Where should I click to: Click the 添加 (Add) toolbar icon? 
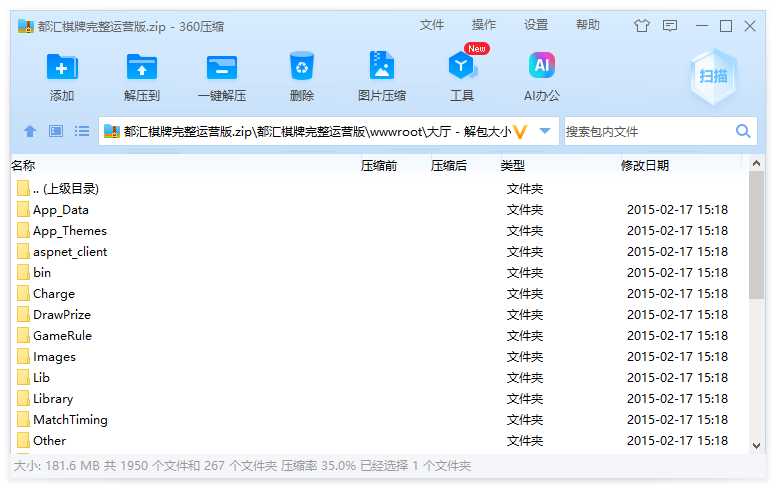point(62,67)
